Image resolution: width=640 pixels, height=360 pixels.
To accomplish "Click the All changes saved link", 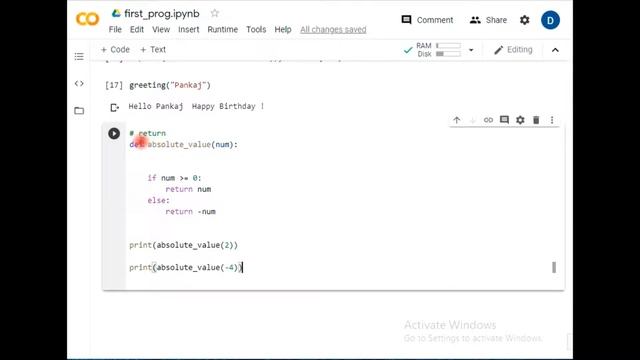I will (333, 29).
